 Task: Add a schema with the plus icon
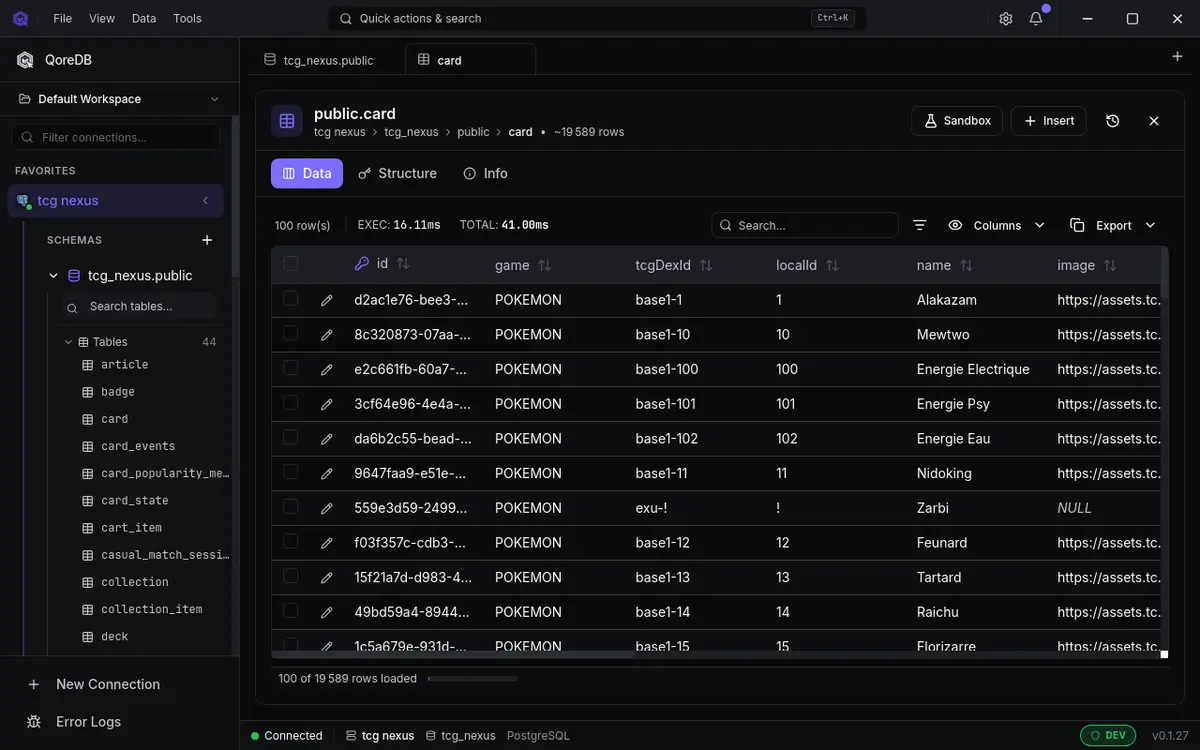coord(207,240)
